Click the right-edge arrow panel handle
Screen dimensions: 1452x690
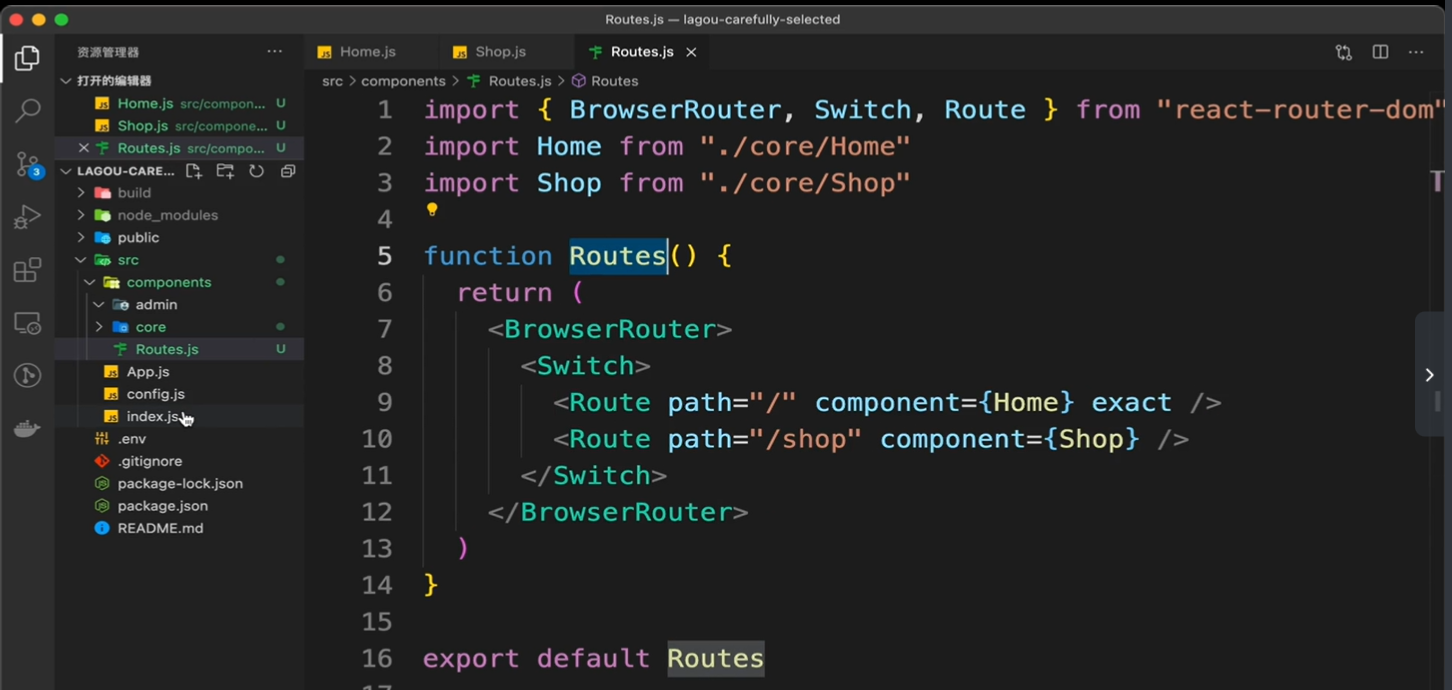(x=1429, y=375)
